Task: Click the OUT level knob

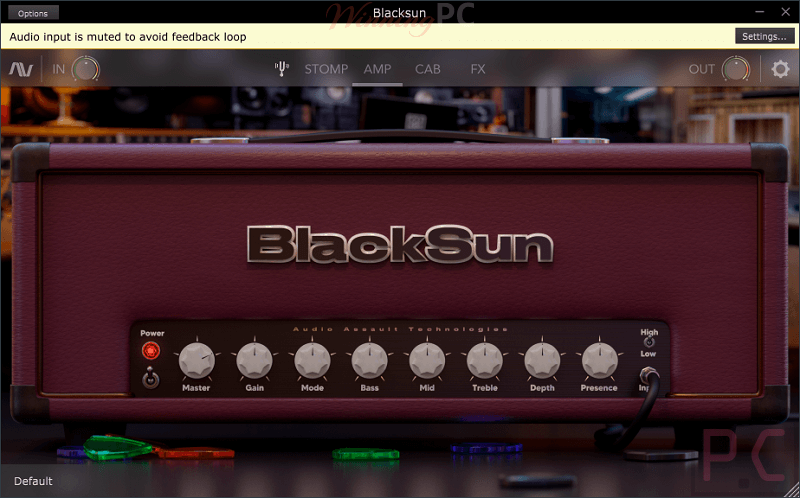Action: tap(736, 69)
